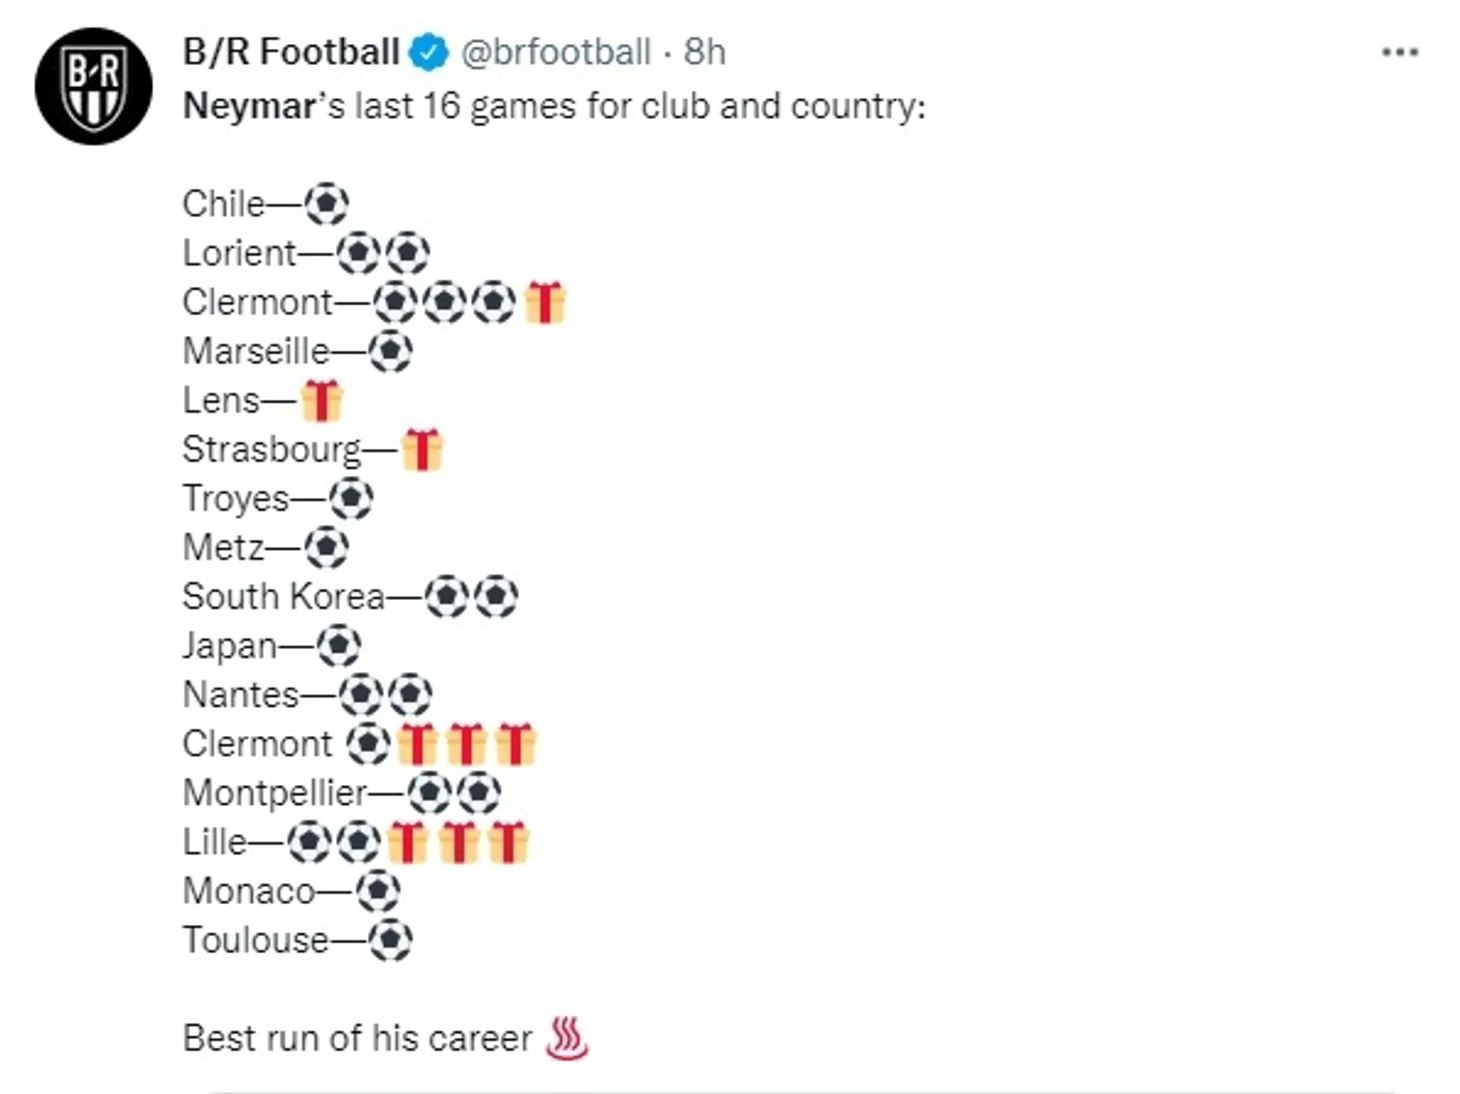Click the soccer ball beside Japan

click(x=338, y=645)
